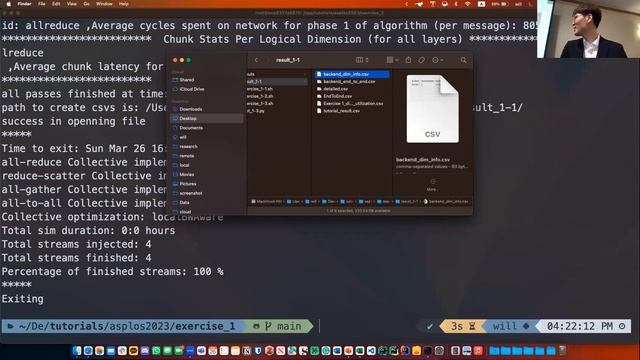
Task: Open Pictures in Finder sidebar
Action: pyautogui.click(x=188, y=184)
